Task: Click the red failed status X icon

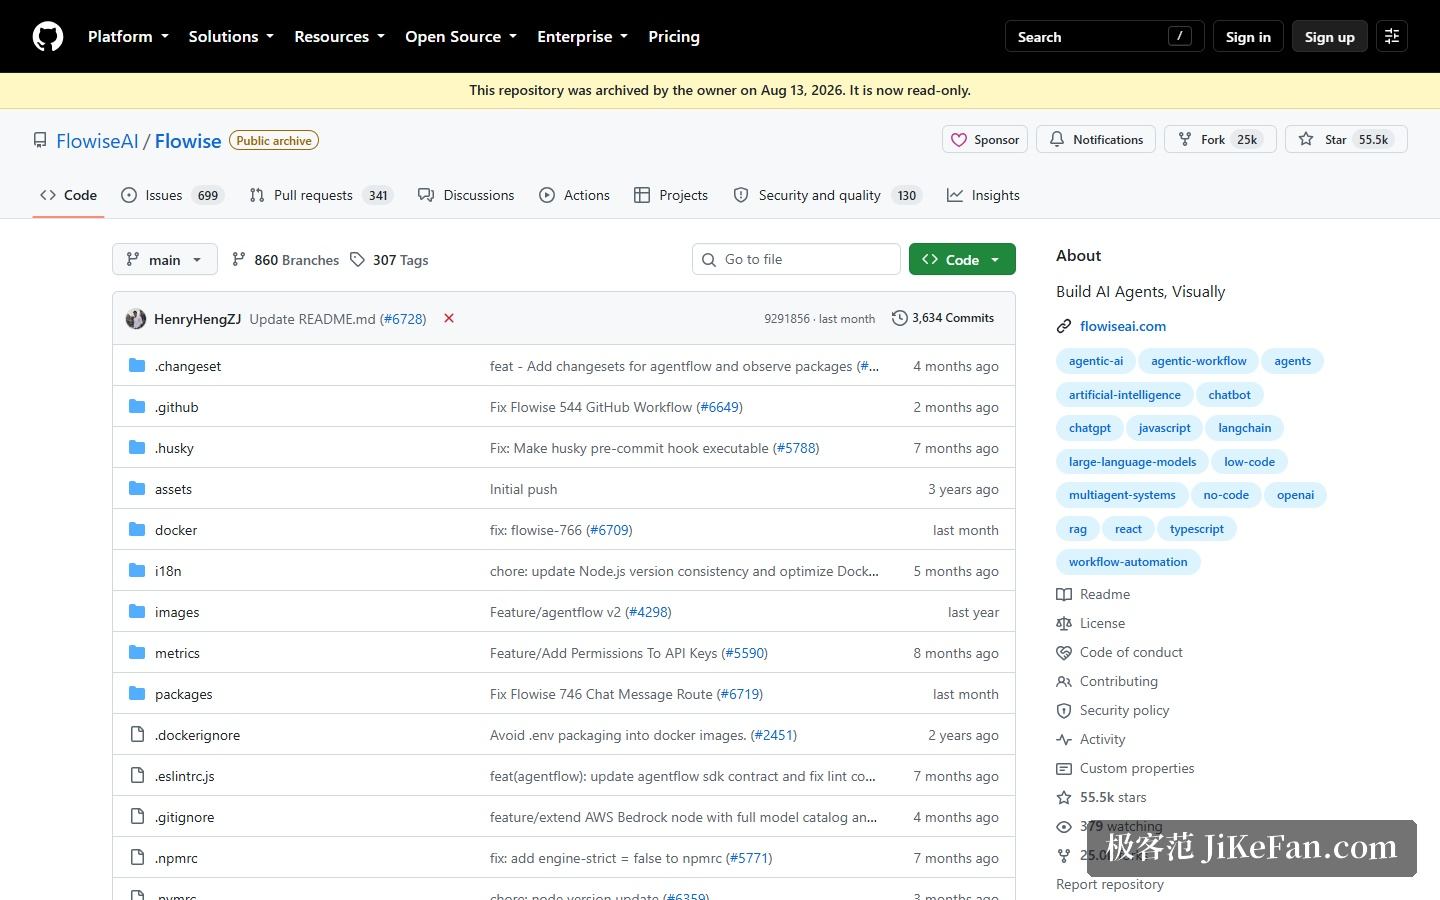Action: [x=449, y=318]
